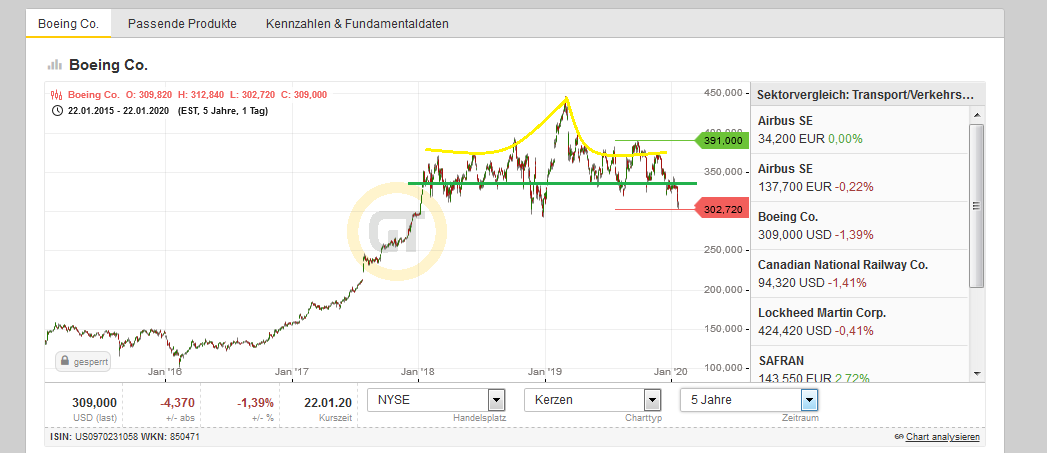Open the NYSE Handelsplatz dropdown
Image resolution: width=1047 pixels, height=453 pixels.
click(x=436, y=400)
